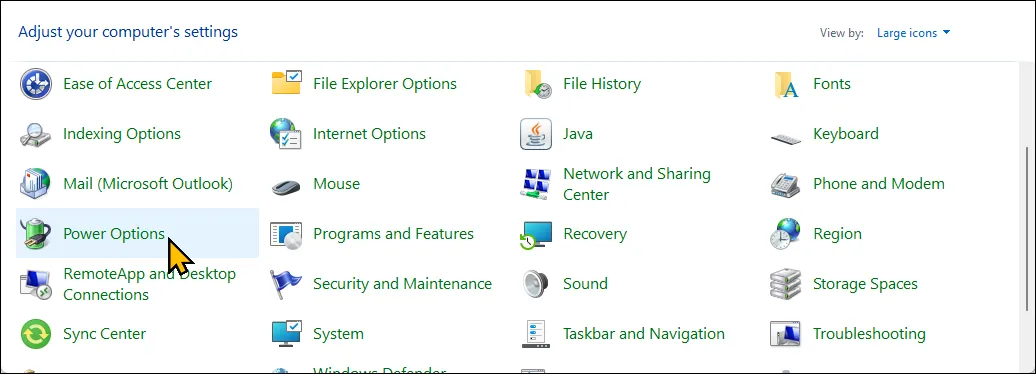1036x374 pixels.
Task: Open the Indexing Options magnifier icon
Action: pos(36,134)
